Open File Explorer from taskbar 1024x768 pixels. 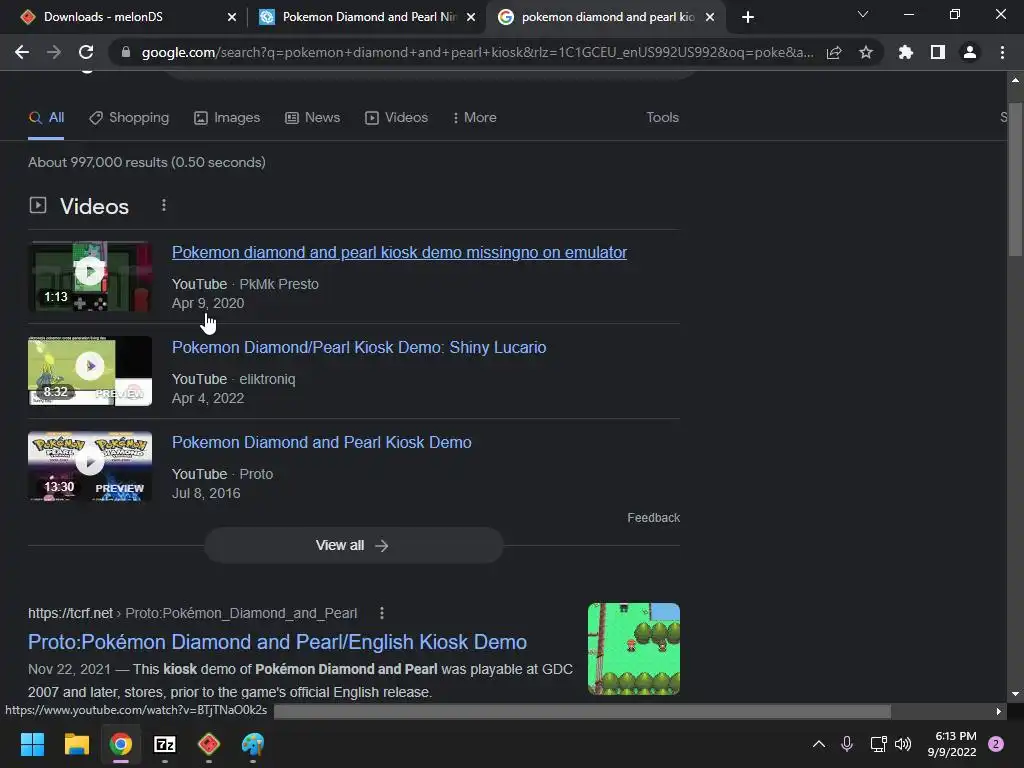click(76, 744)
